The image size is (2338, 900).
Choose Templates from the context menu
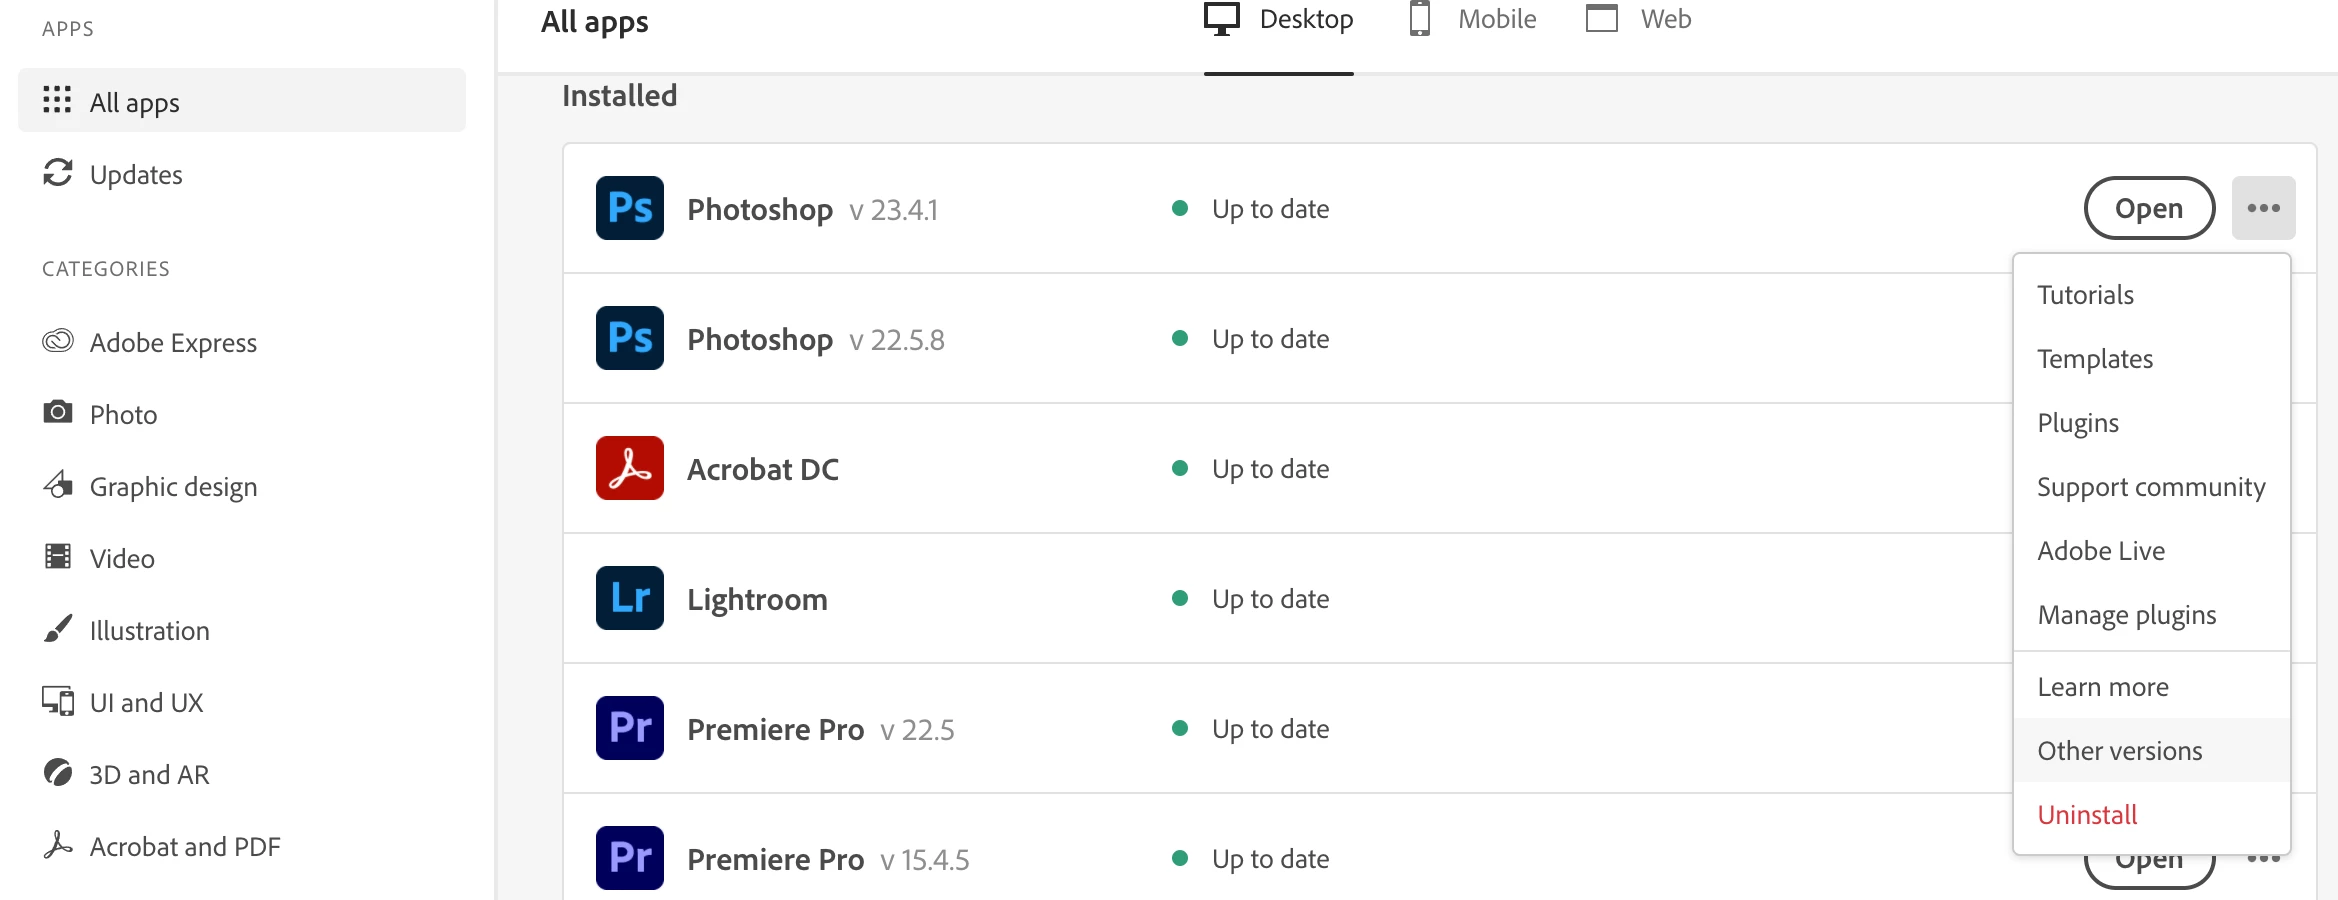[x=2151, y=359]
